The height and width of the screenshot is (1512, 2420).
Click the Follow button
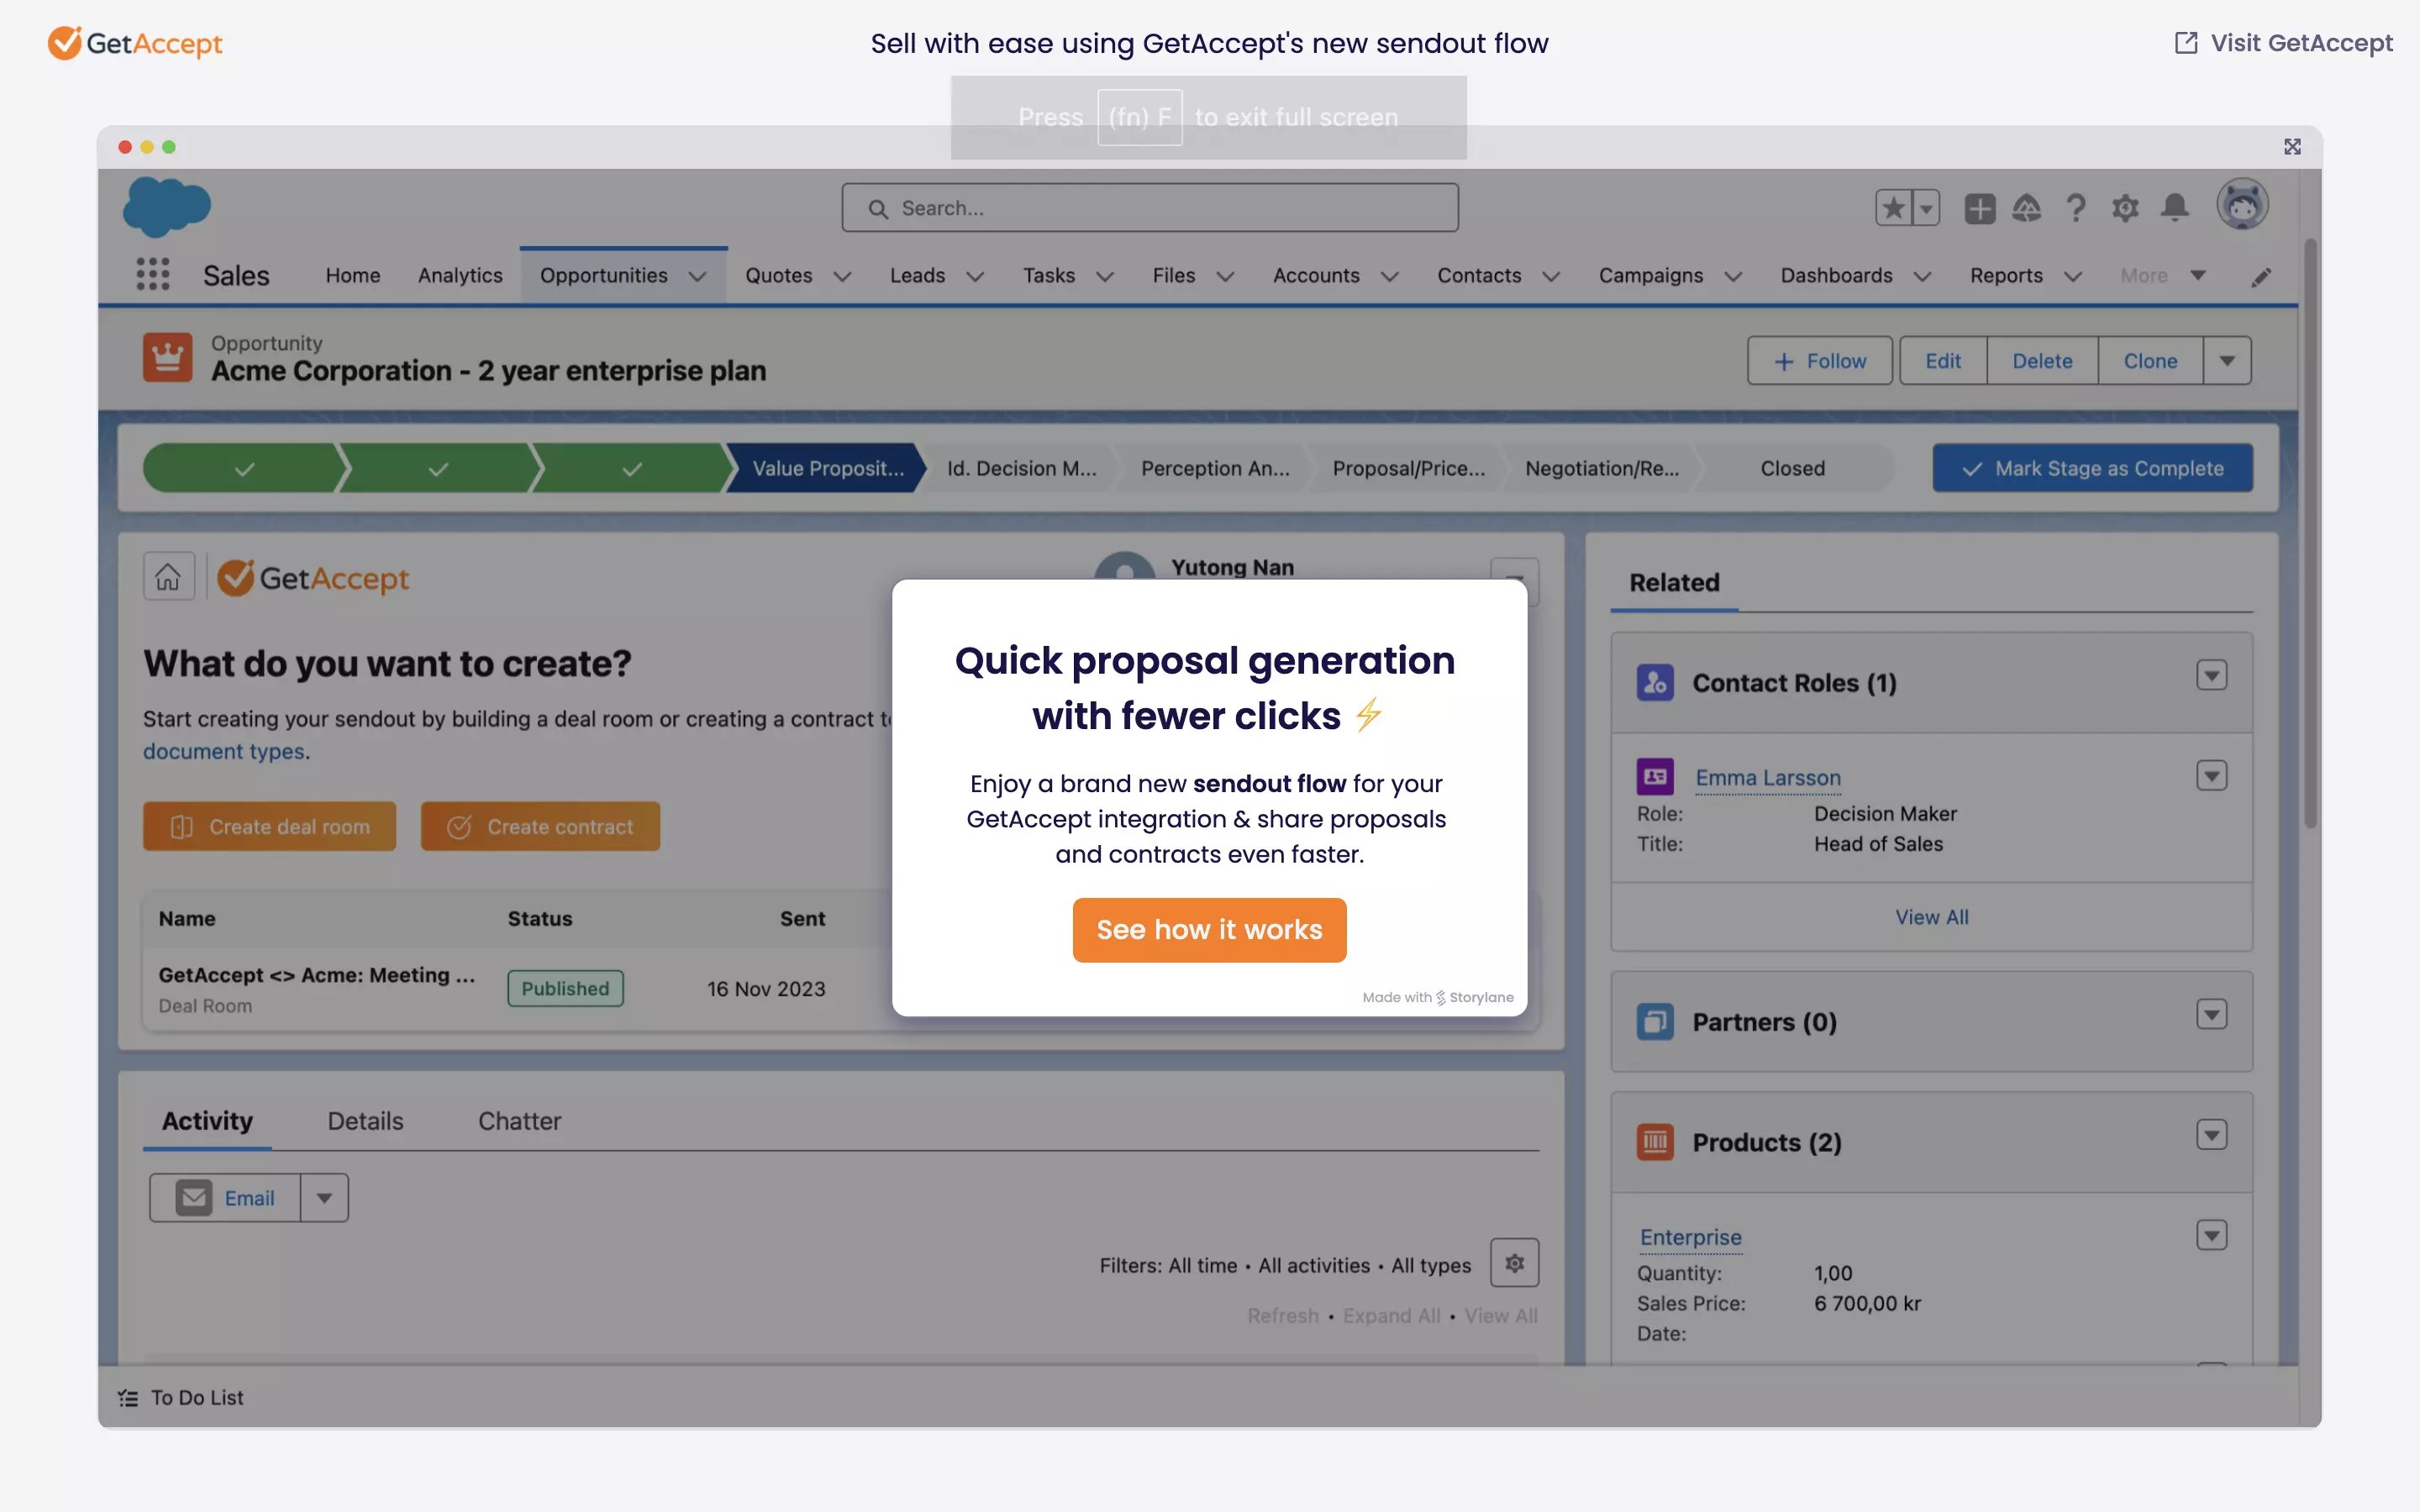1819,361
